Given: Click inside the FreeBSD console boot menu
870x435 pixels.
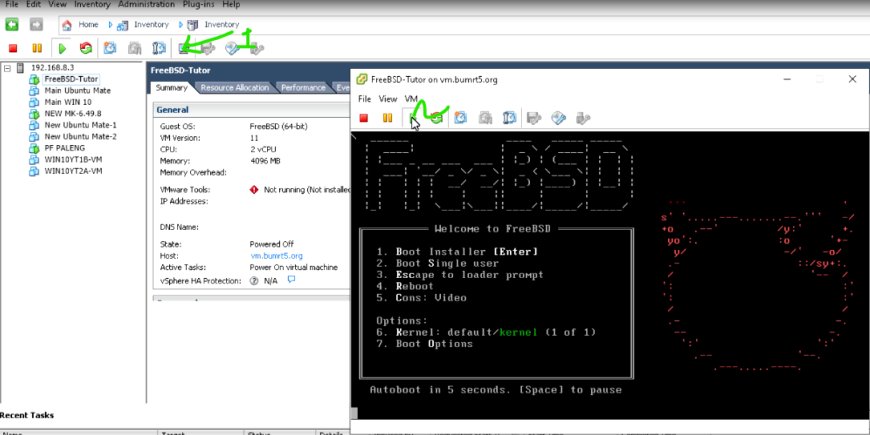Looking at the screenshot, I should point(496,303).
